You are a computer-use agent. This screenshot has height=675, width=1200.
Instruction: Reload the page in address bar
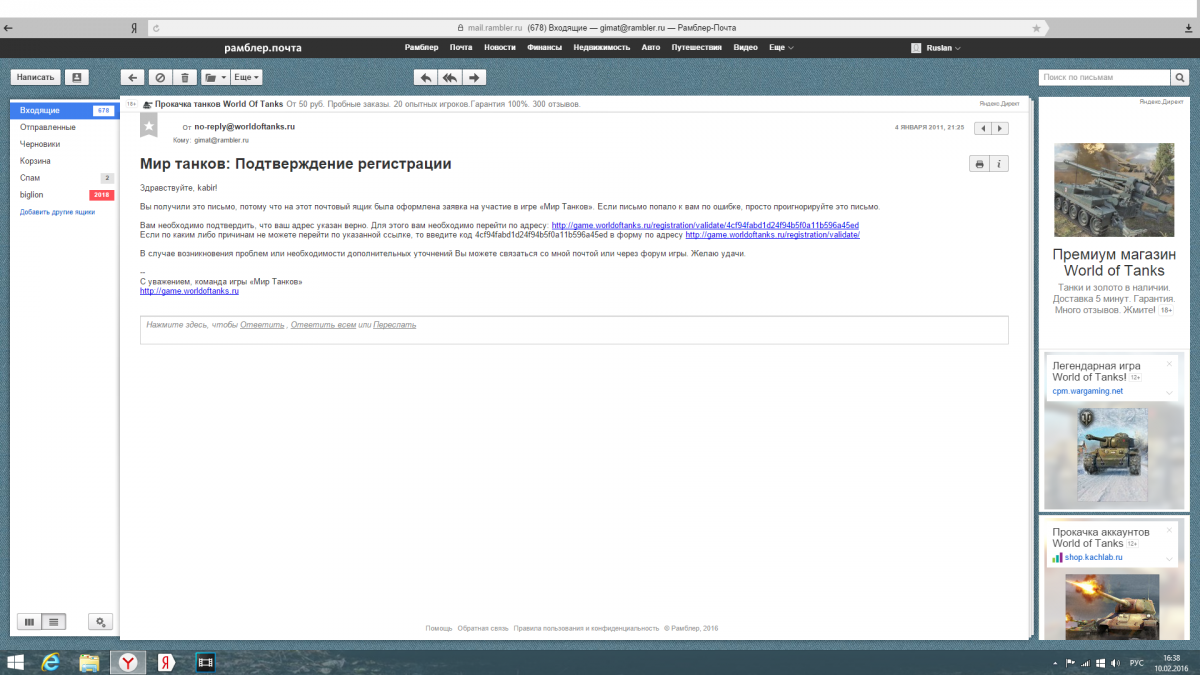(156, 28)
